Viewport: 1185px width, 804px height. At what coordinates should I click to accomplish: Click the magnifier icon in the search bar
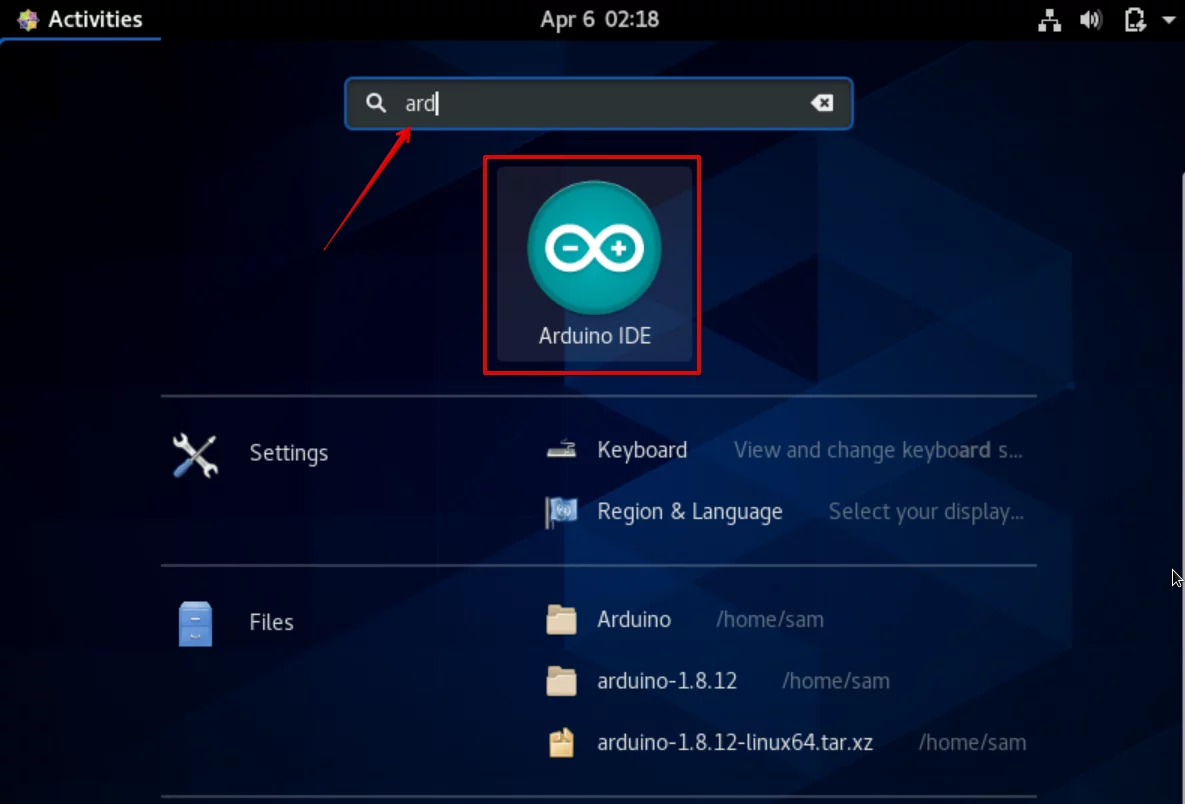376,103
